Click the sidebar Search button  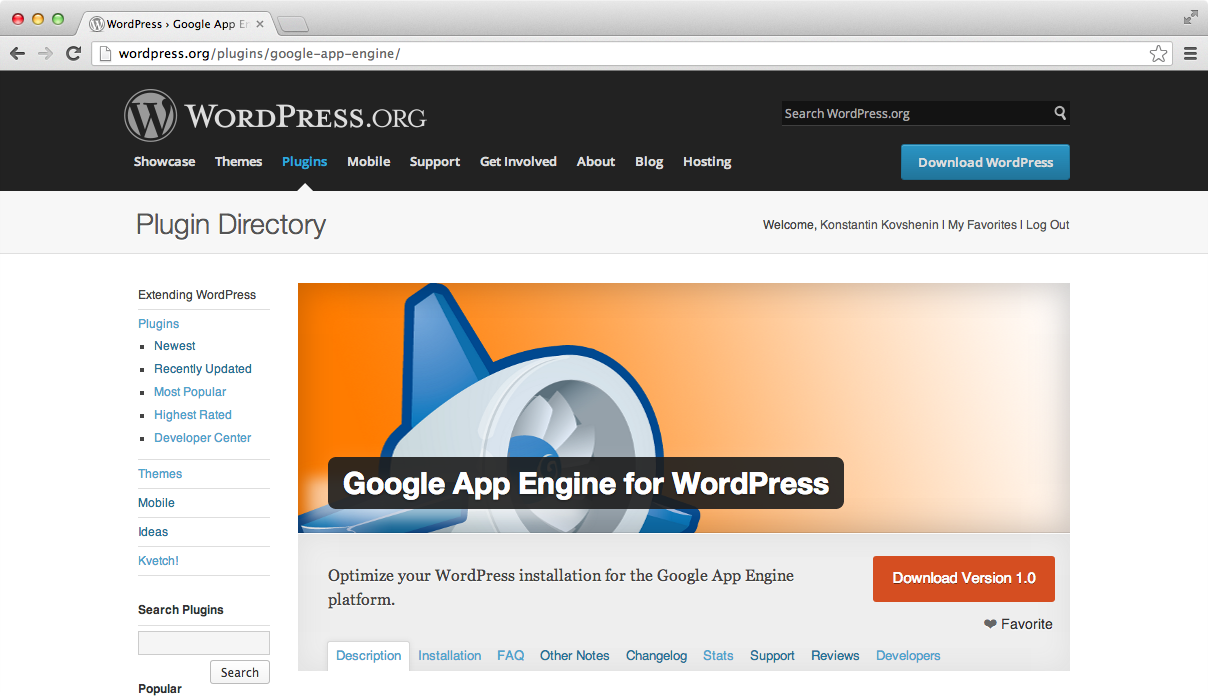pyautogui.click(x=240, y=672)
